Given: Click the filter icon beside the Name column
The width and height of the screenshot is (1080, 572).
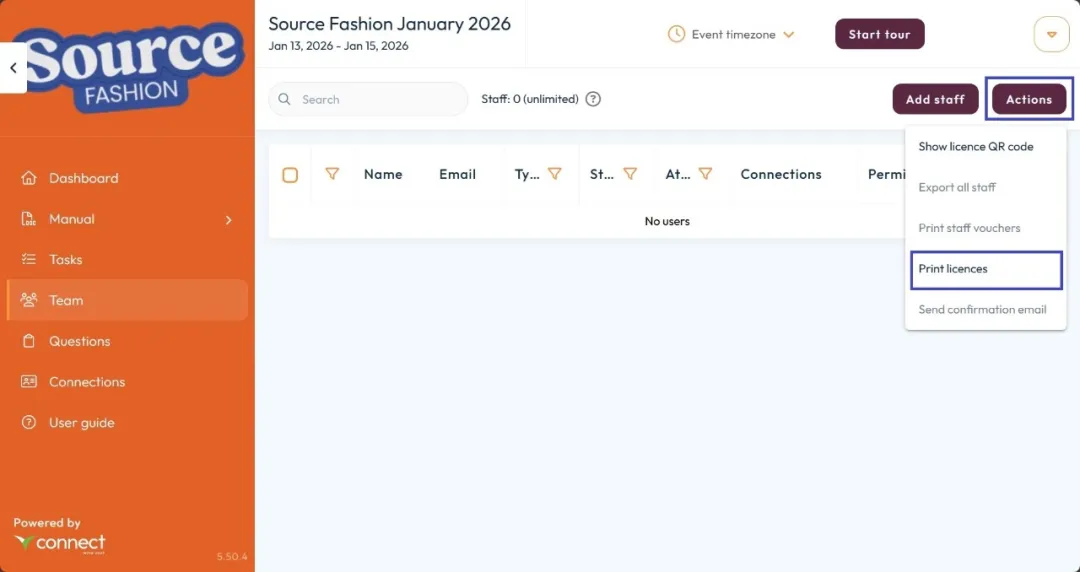Looking at the screenshot, I should click(x=332, y=174).
